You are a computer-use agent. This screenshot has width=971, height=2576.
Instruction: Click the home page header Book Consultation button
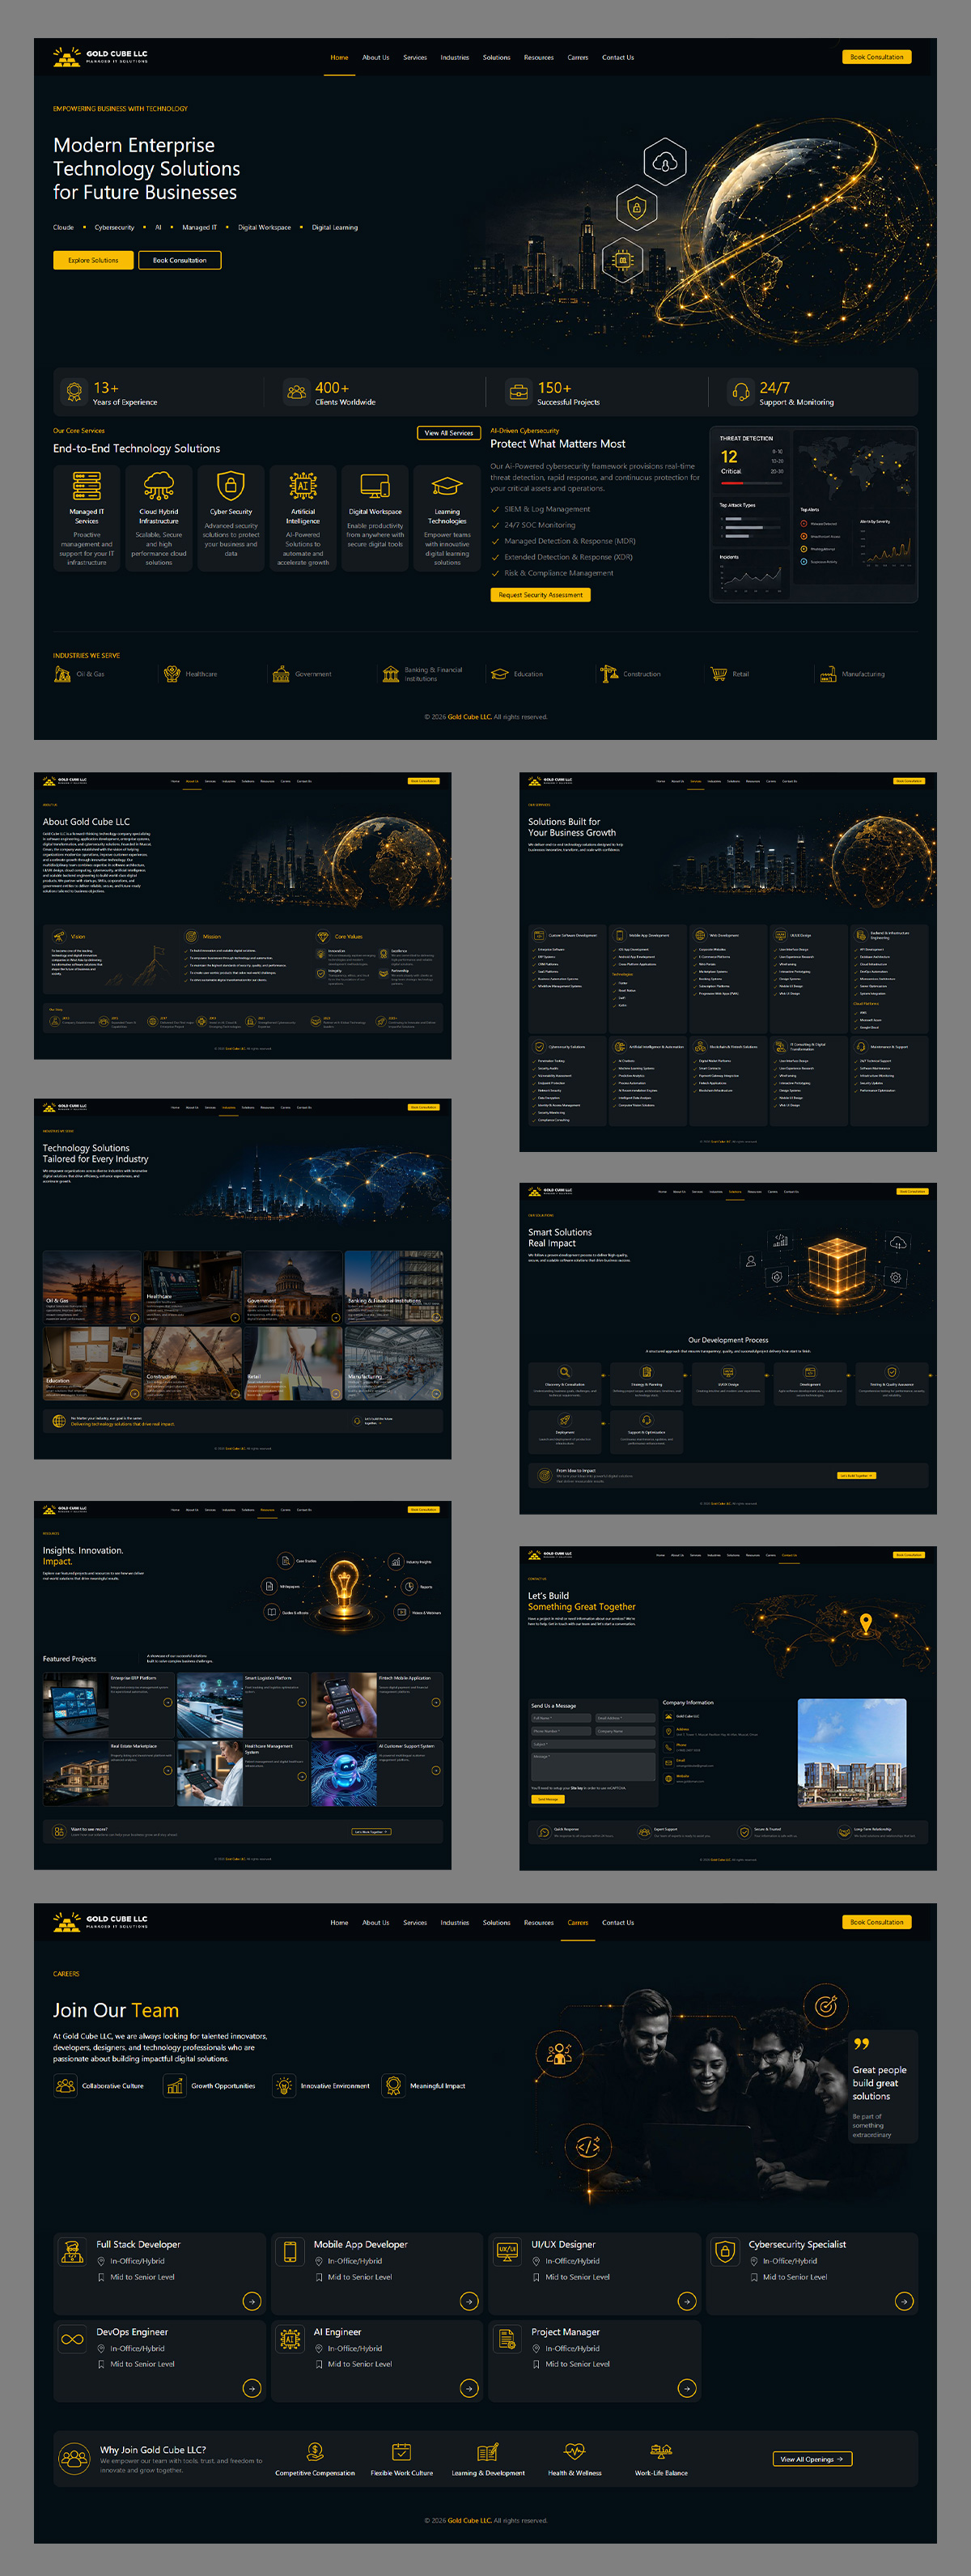pyautogui.click(x=877, y=57)
